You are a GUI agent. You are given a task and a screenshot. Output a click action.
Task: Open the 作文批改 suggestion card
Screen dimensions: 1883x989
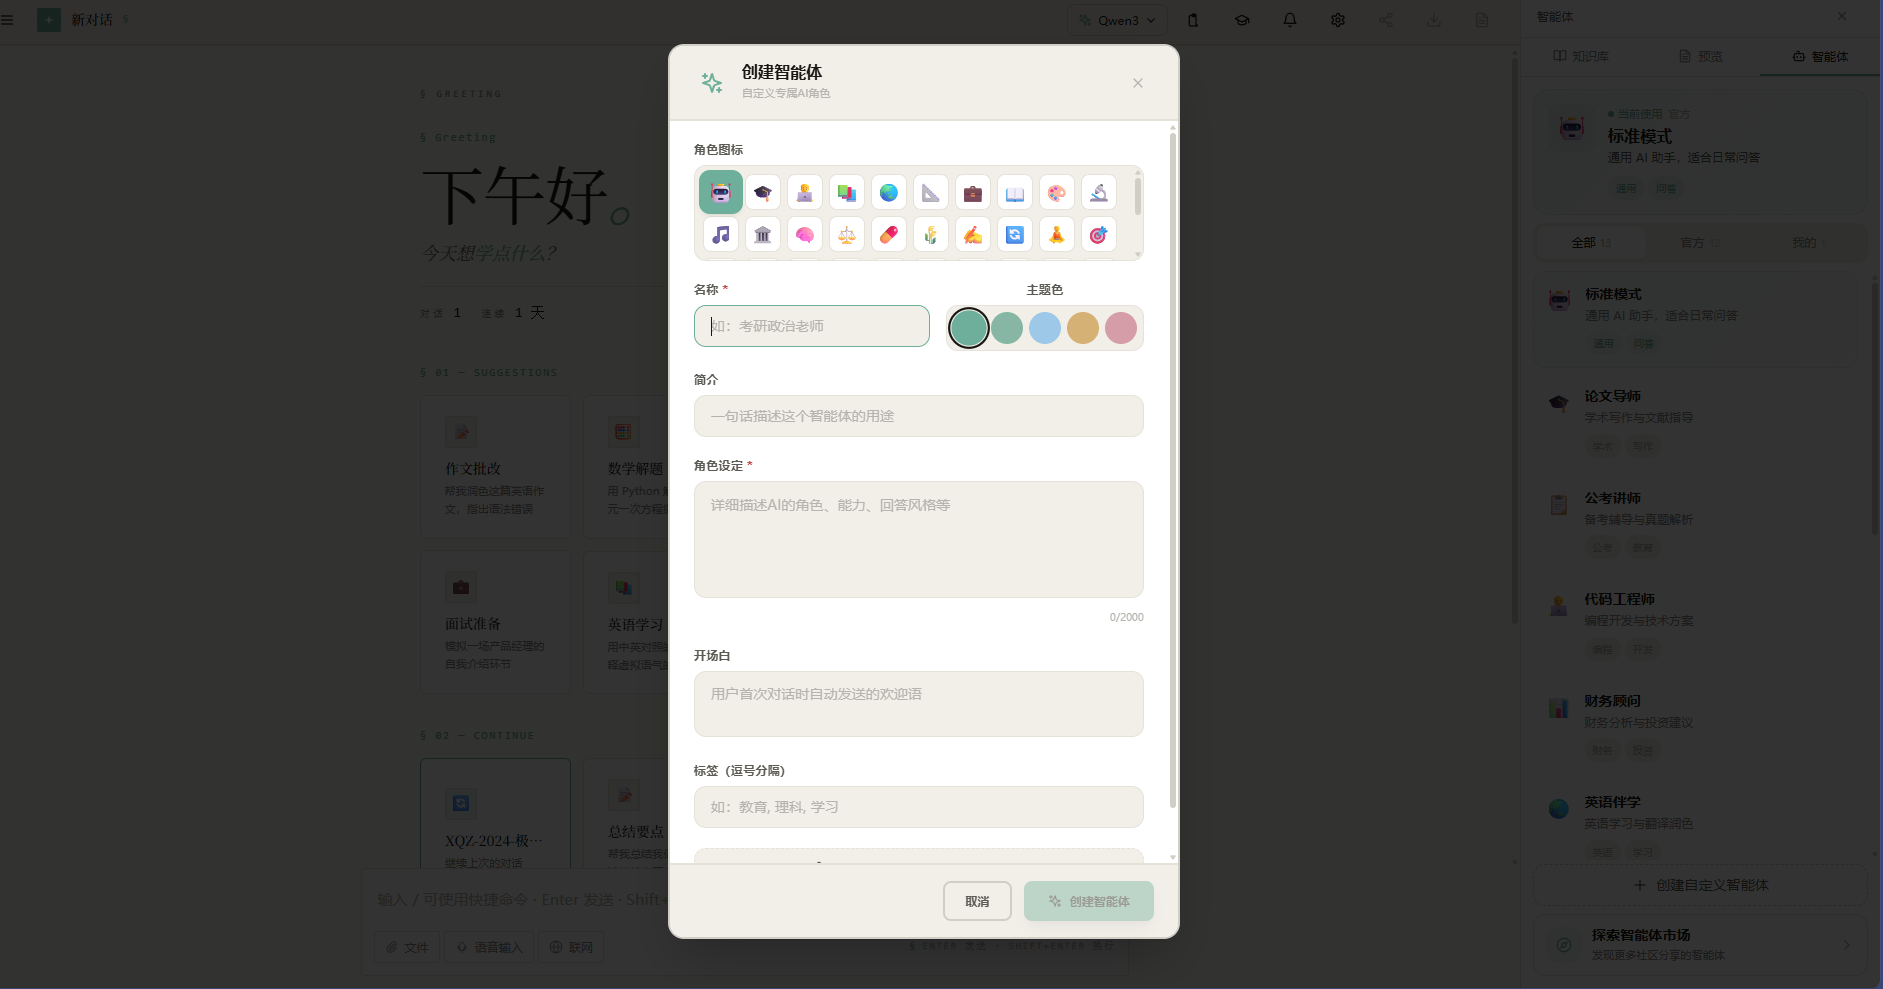[x=496, y=467]
